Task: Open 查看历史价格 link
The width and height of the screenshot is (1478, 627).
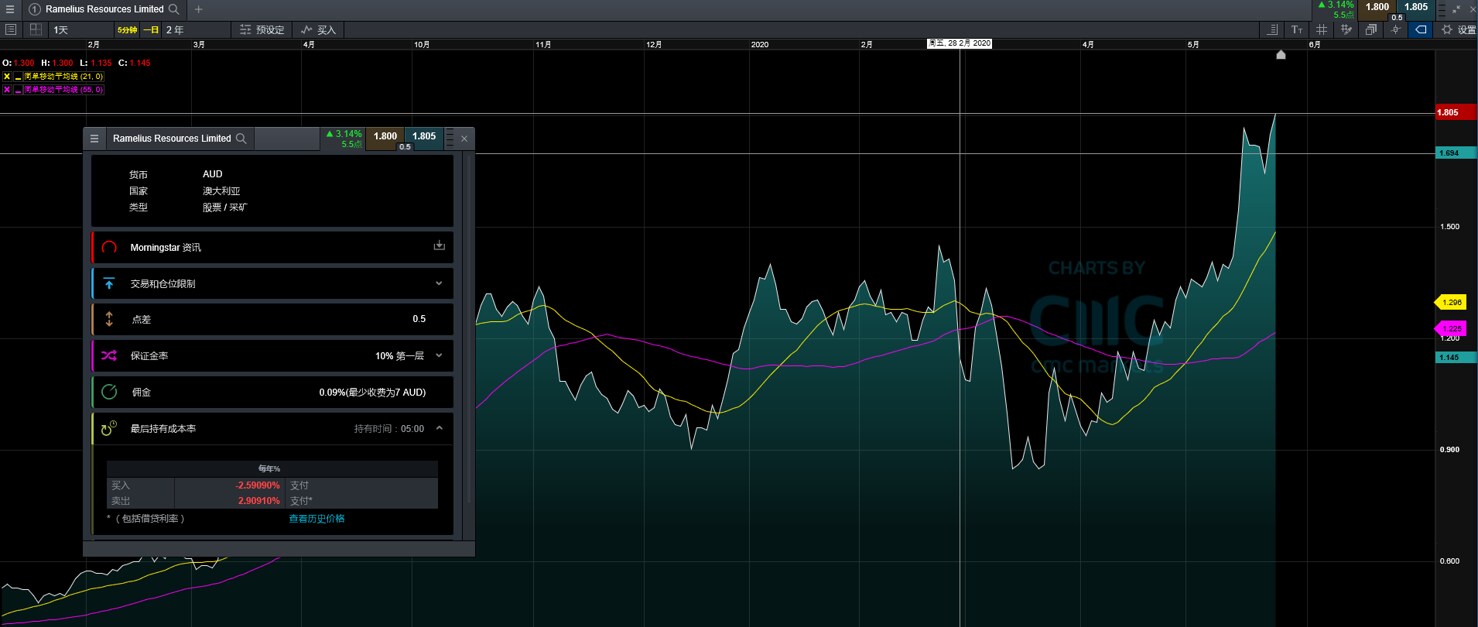Action: [x=317, y=519]
